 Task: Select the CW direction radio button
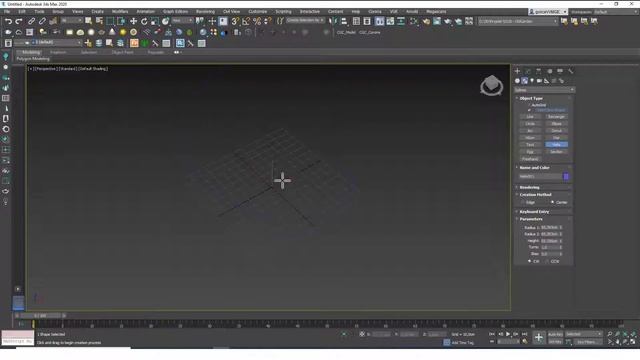(x=529, y=261)
